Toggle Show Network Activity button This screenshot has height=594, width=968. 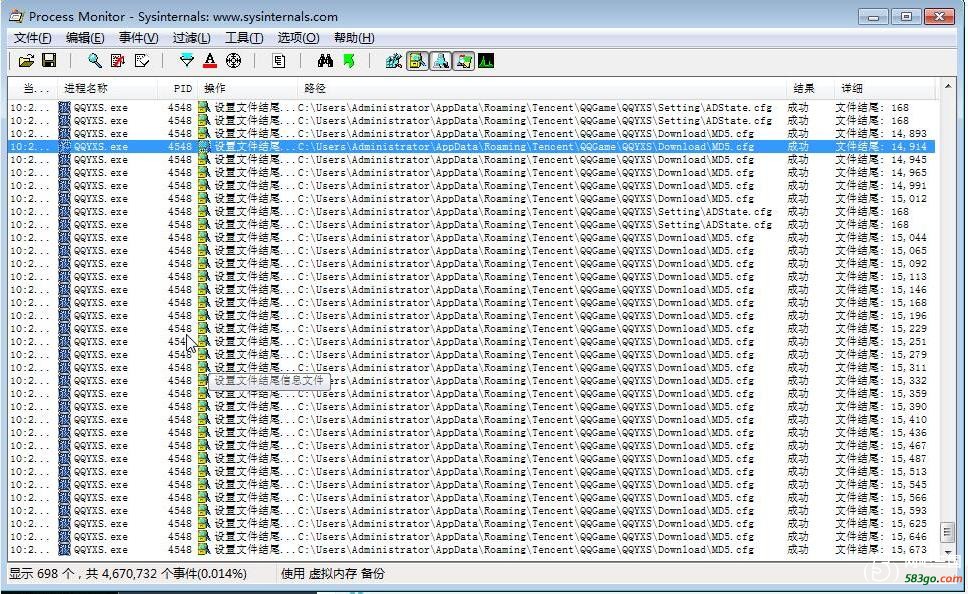click(440, 61)
